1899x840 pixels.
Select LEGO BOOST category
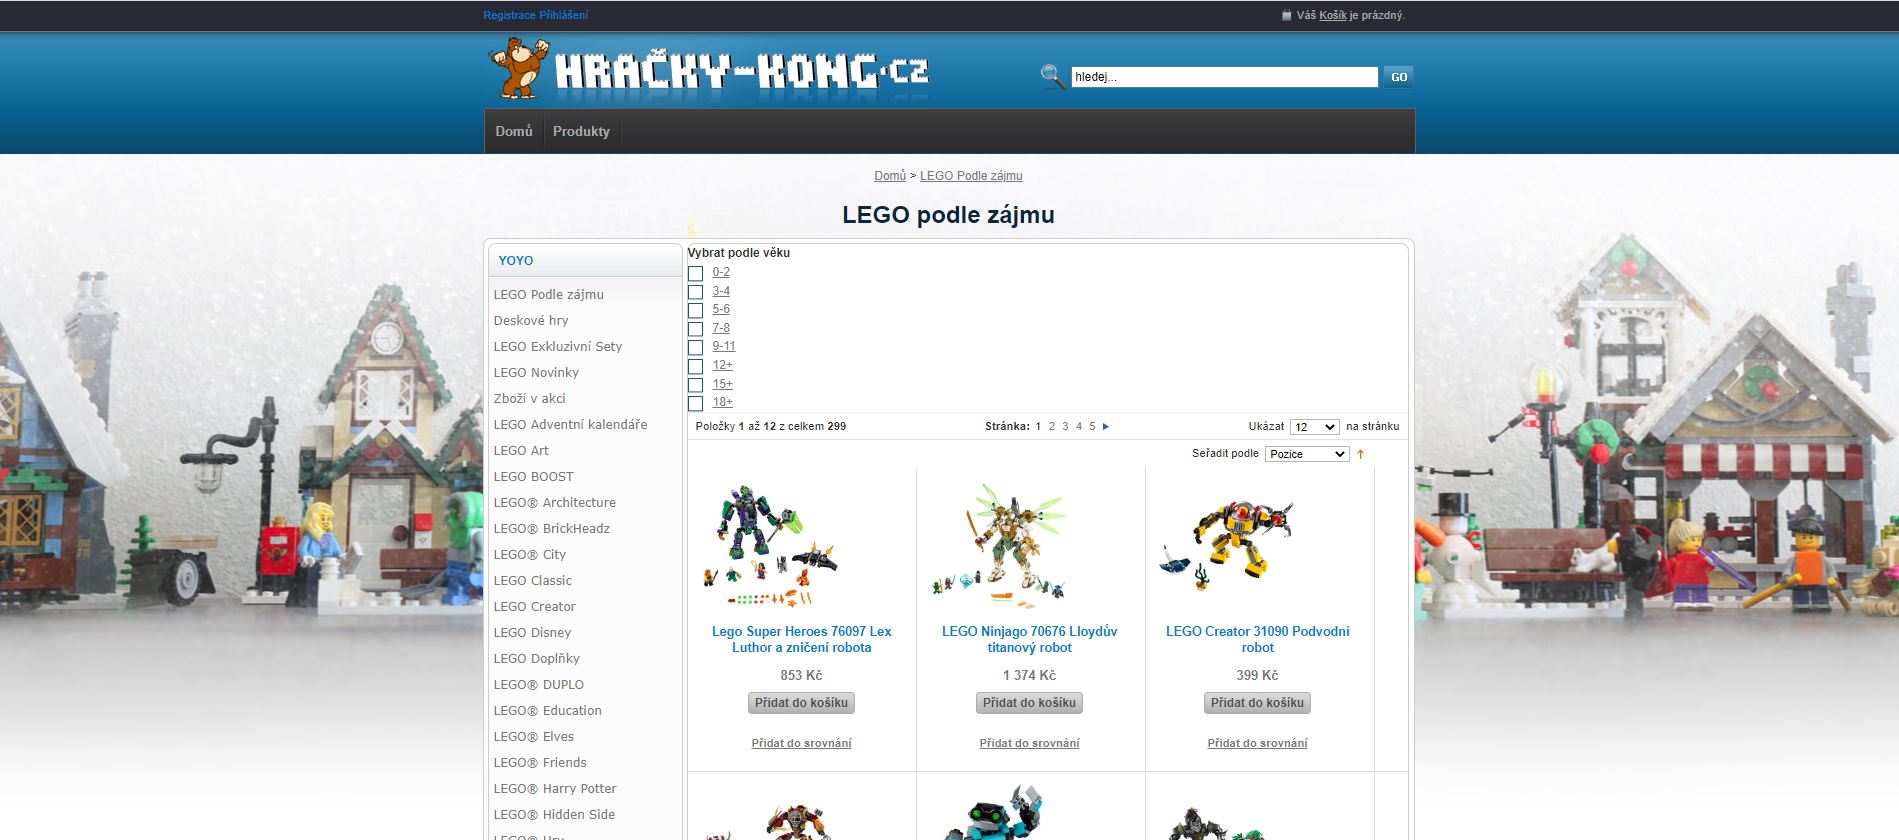coord(533,476)
